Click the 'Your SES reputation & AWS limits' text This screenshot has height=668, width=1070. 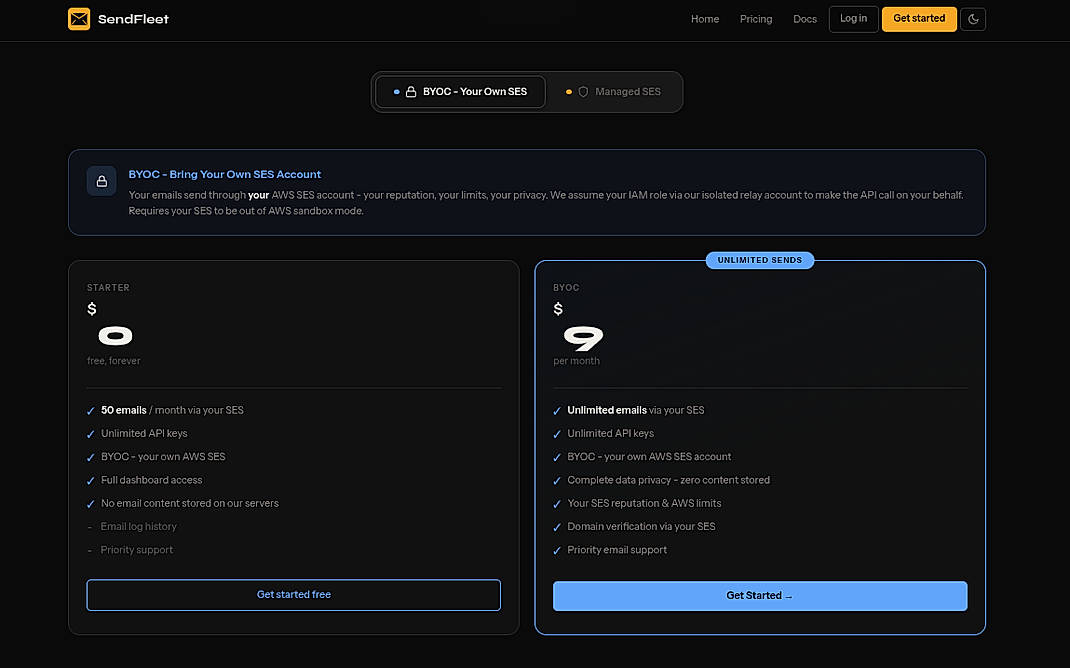[644, 503]
